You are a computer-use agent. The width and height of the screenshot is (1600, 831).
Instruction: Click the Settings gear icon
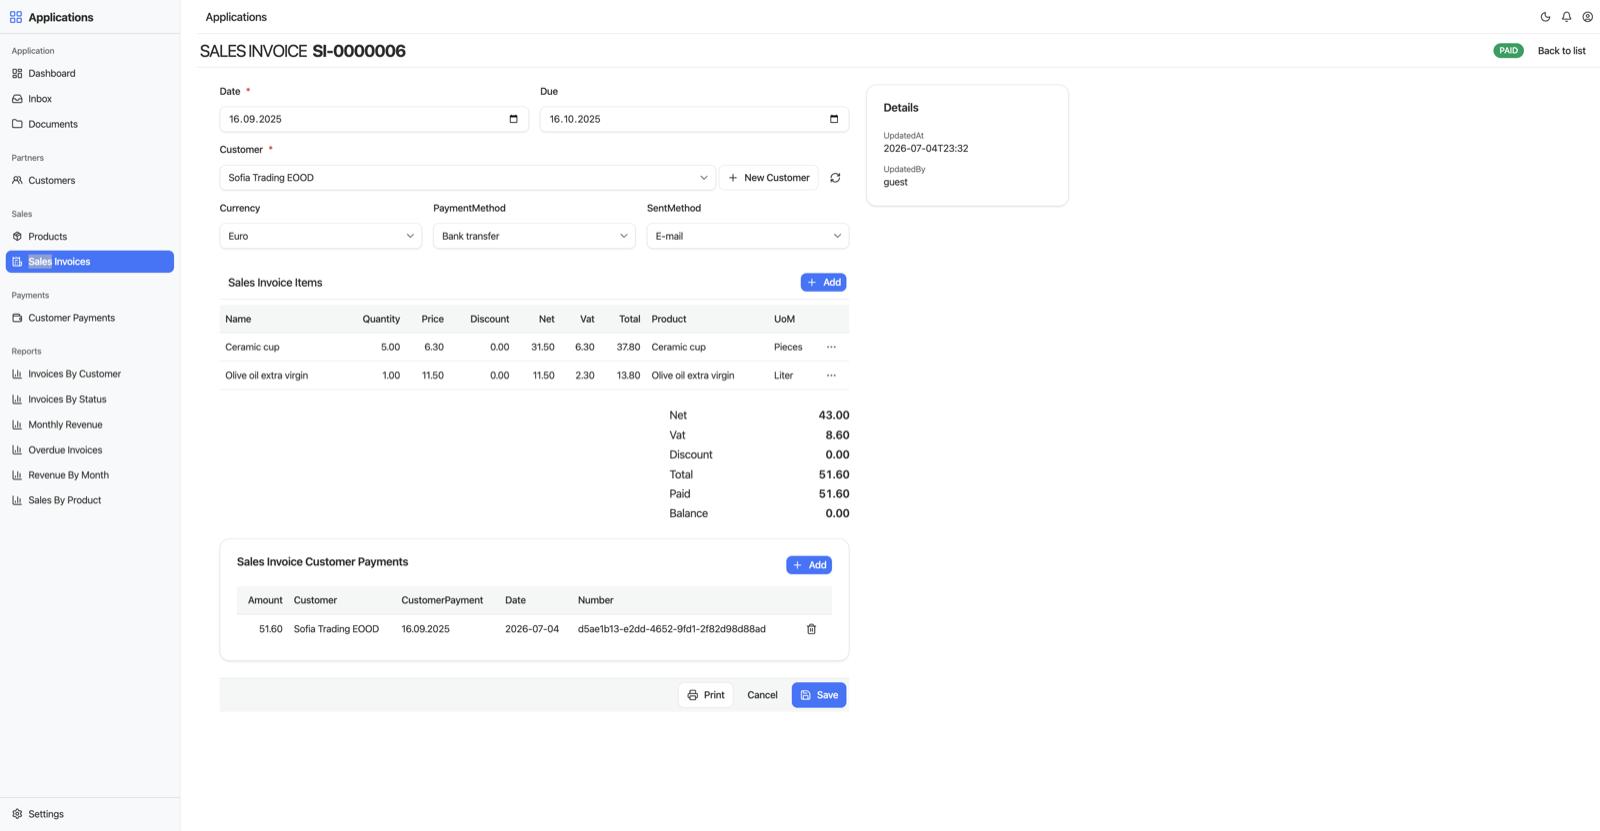tap(17, 814)
